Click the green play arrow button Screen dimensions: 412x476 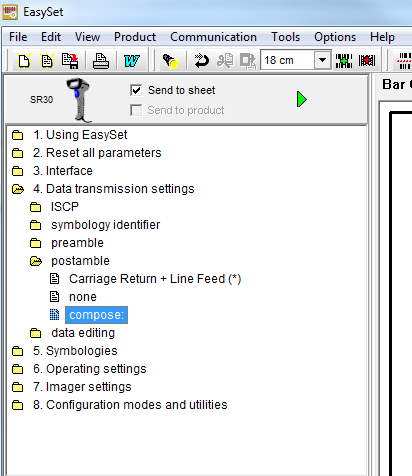pyautogui.click(x=302, y=99)
